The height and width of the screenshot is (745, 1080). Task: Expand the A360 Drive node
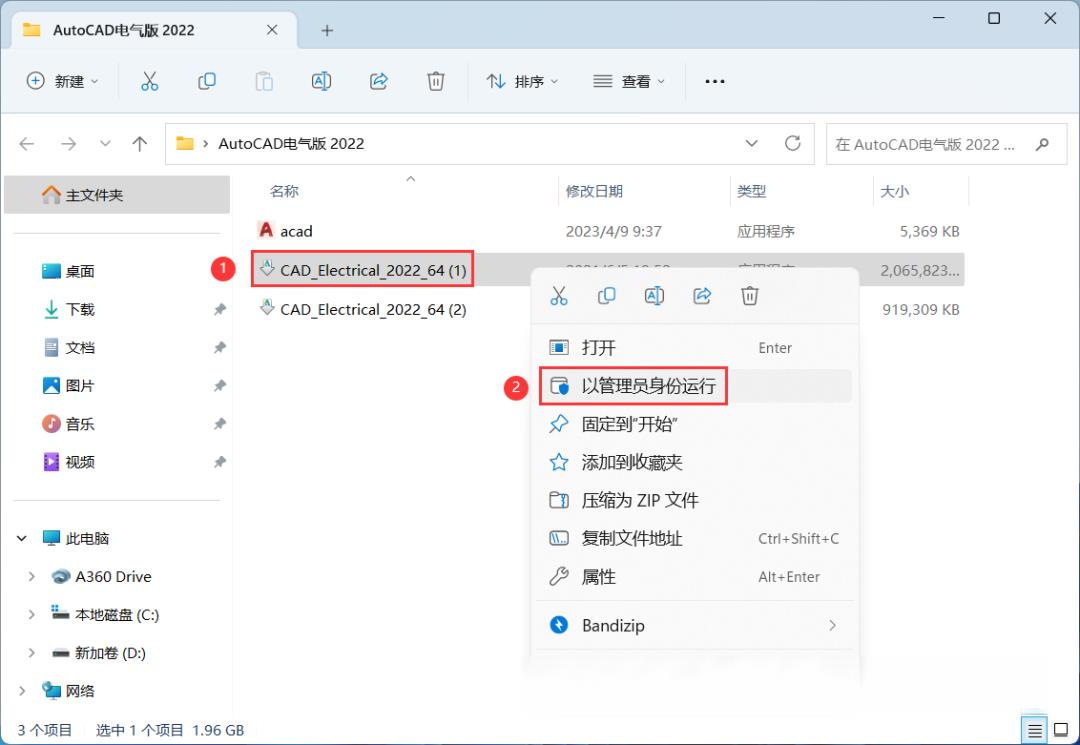(31, 576)
